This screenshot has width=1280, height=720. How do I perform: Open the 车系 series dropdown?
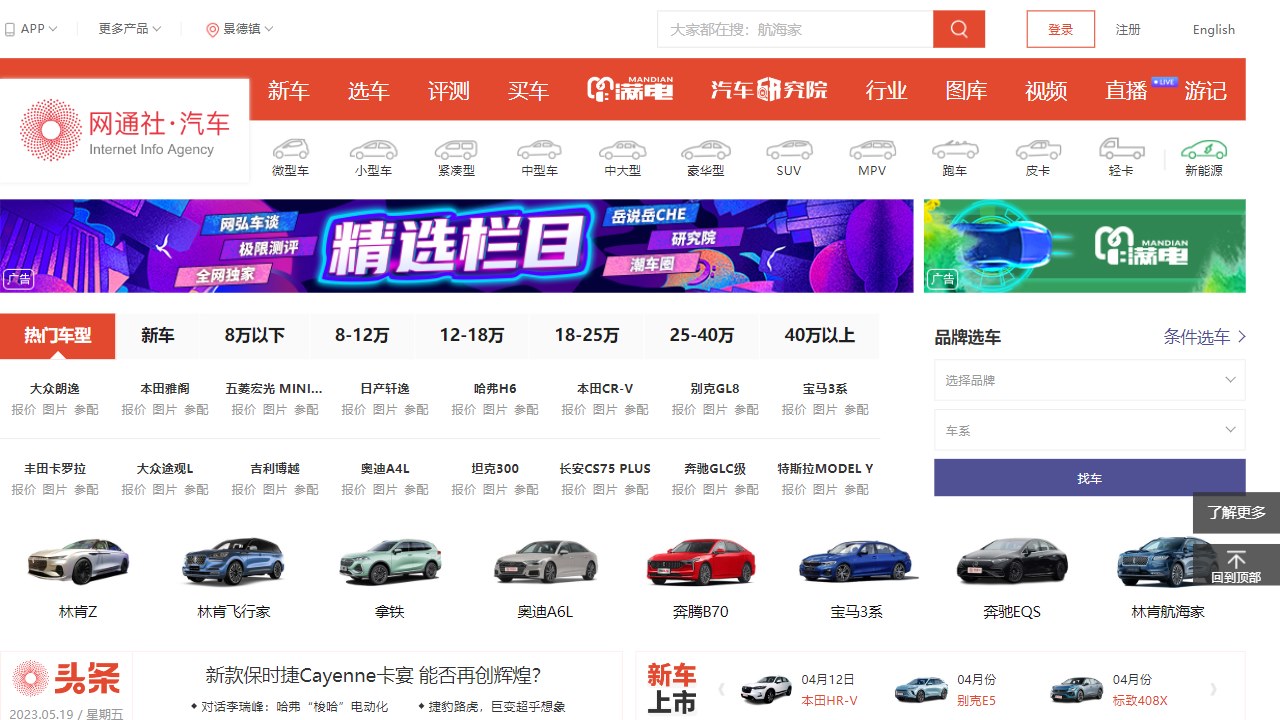click(x=1090, y=430)
